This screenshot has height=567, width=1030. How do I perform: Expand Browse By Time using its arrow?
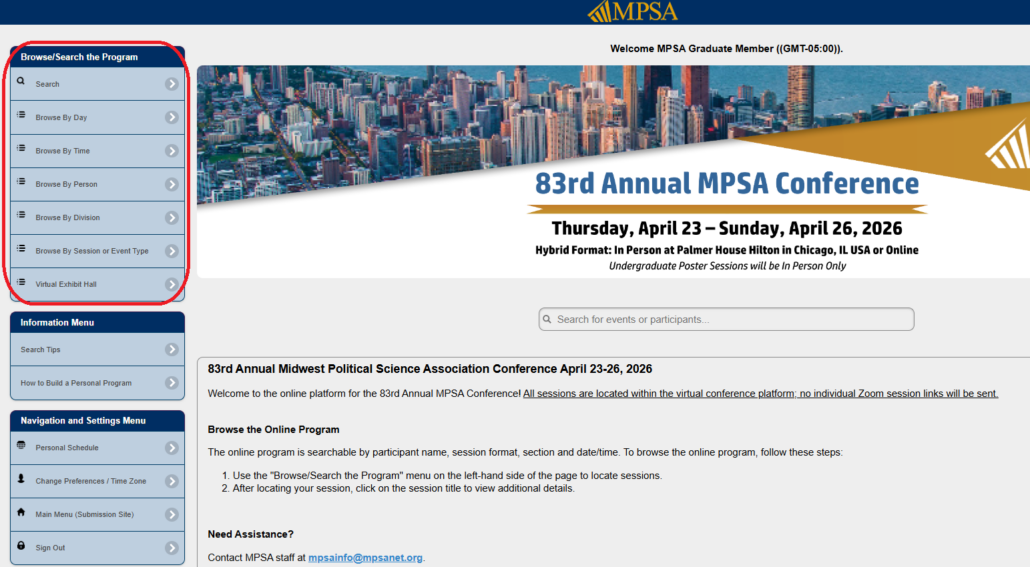pos(172,151)
